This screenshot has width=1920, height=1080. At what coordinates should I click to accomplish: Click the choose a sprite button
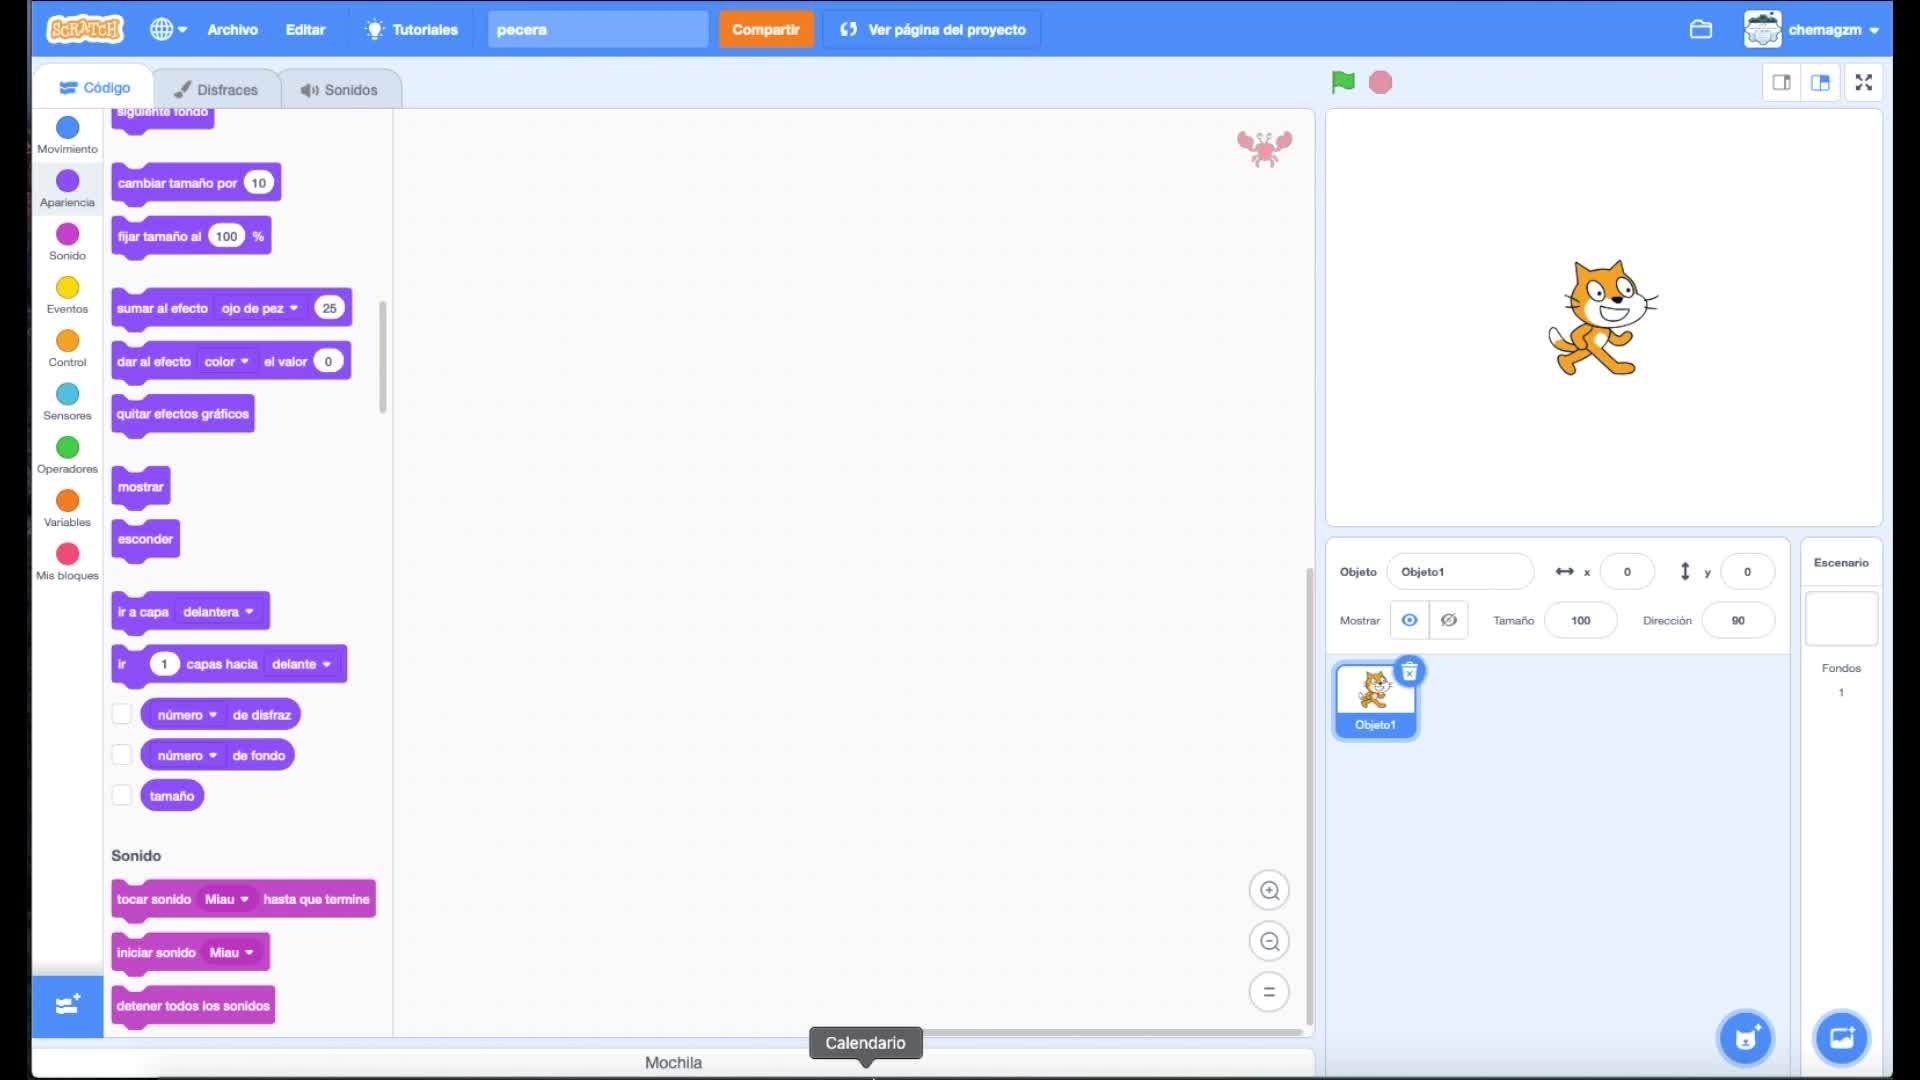click(1745, 1038)
